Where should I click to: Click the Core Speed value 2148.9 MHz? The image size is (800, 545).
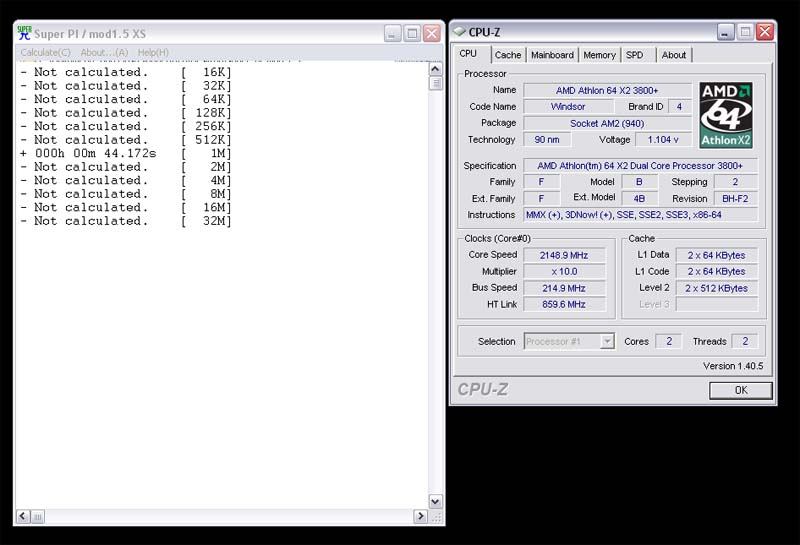564,255
